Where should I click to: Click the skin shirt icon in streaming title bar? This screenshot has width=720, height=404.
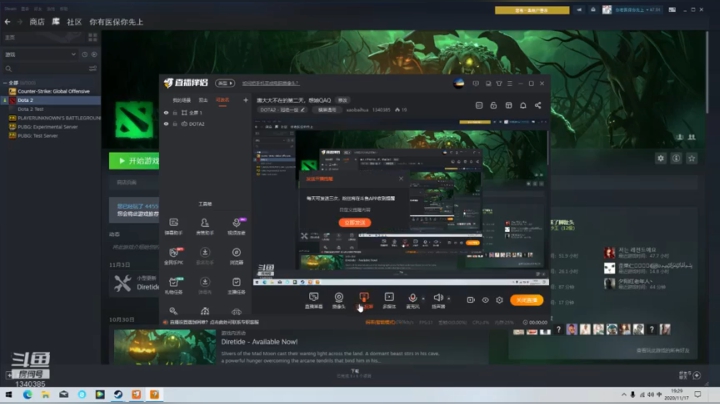click(499, 84)
